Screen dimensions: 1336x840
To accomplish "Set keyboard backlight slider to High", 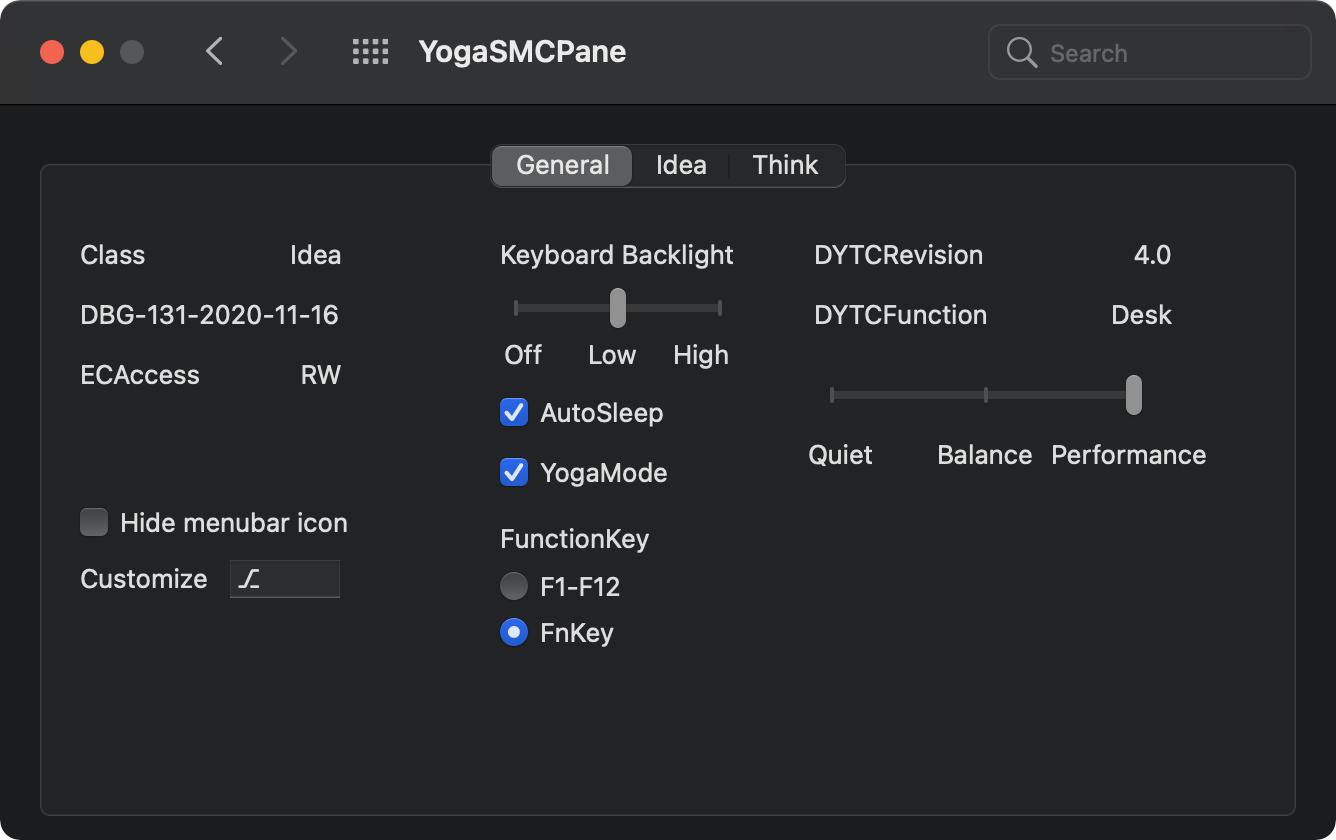I will pyautogui.click(x=720, y=308).
